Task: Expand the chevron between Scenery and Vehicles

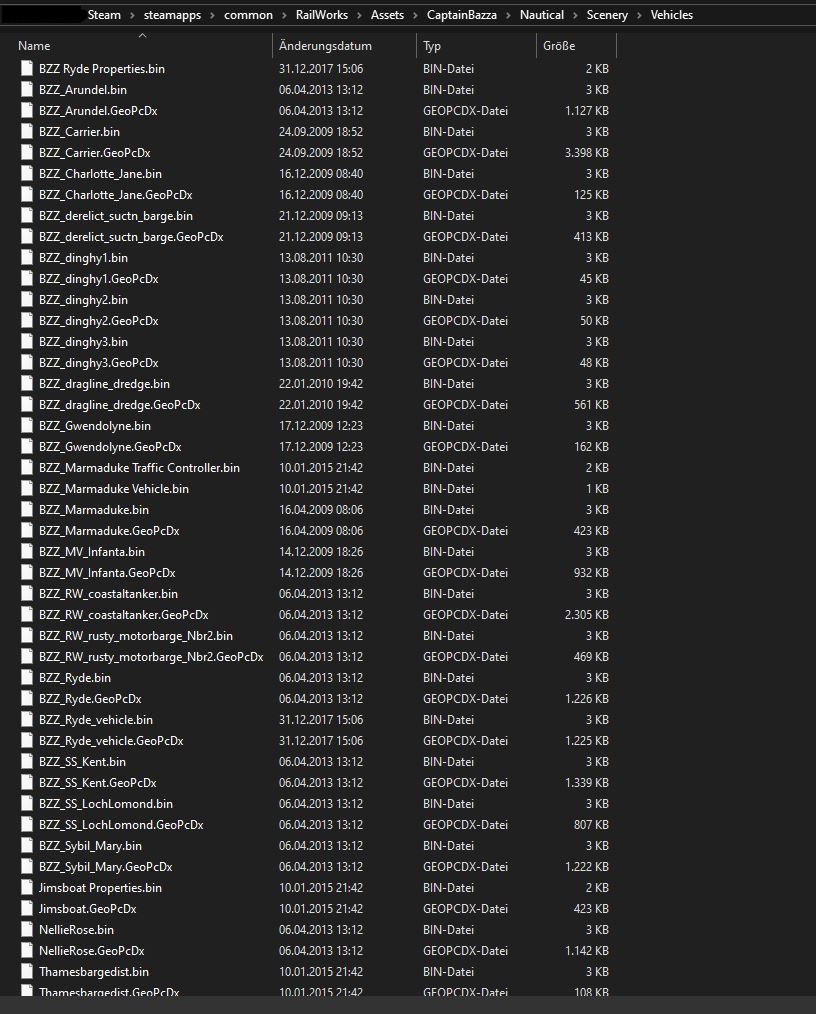Action: click(639, 15)
